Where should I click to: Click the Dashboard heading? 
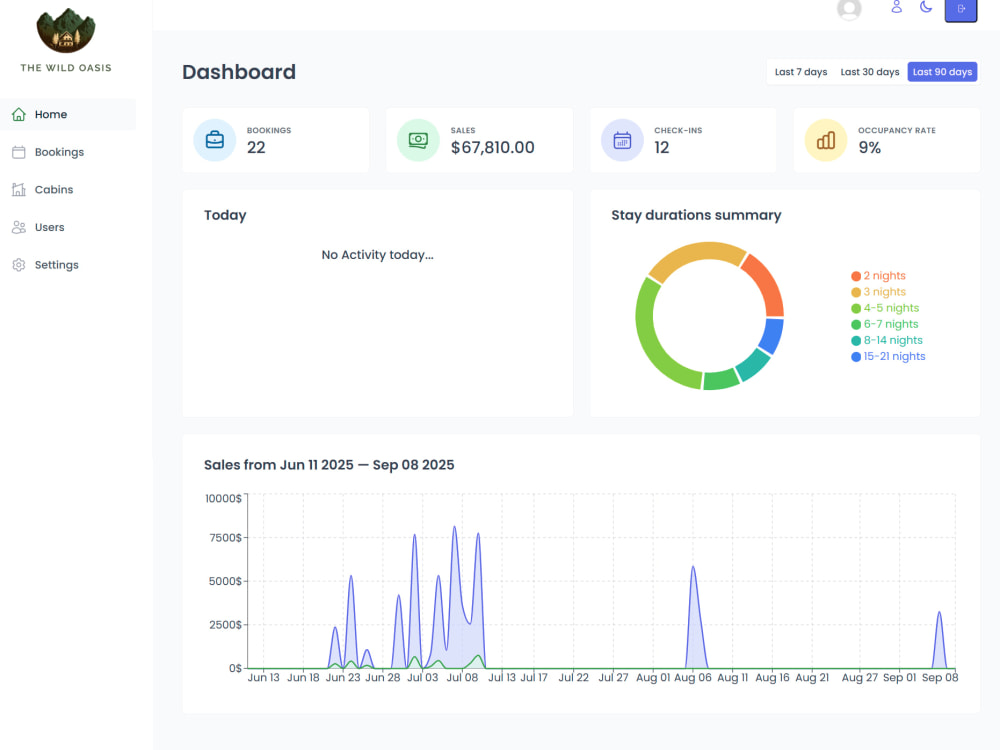point(239,72)
